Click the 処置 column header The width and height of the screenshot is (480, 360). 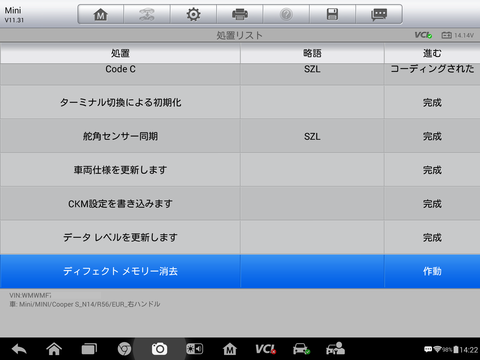coord(120,53)
